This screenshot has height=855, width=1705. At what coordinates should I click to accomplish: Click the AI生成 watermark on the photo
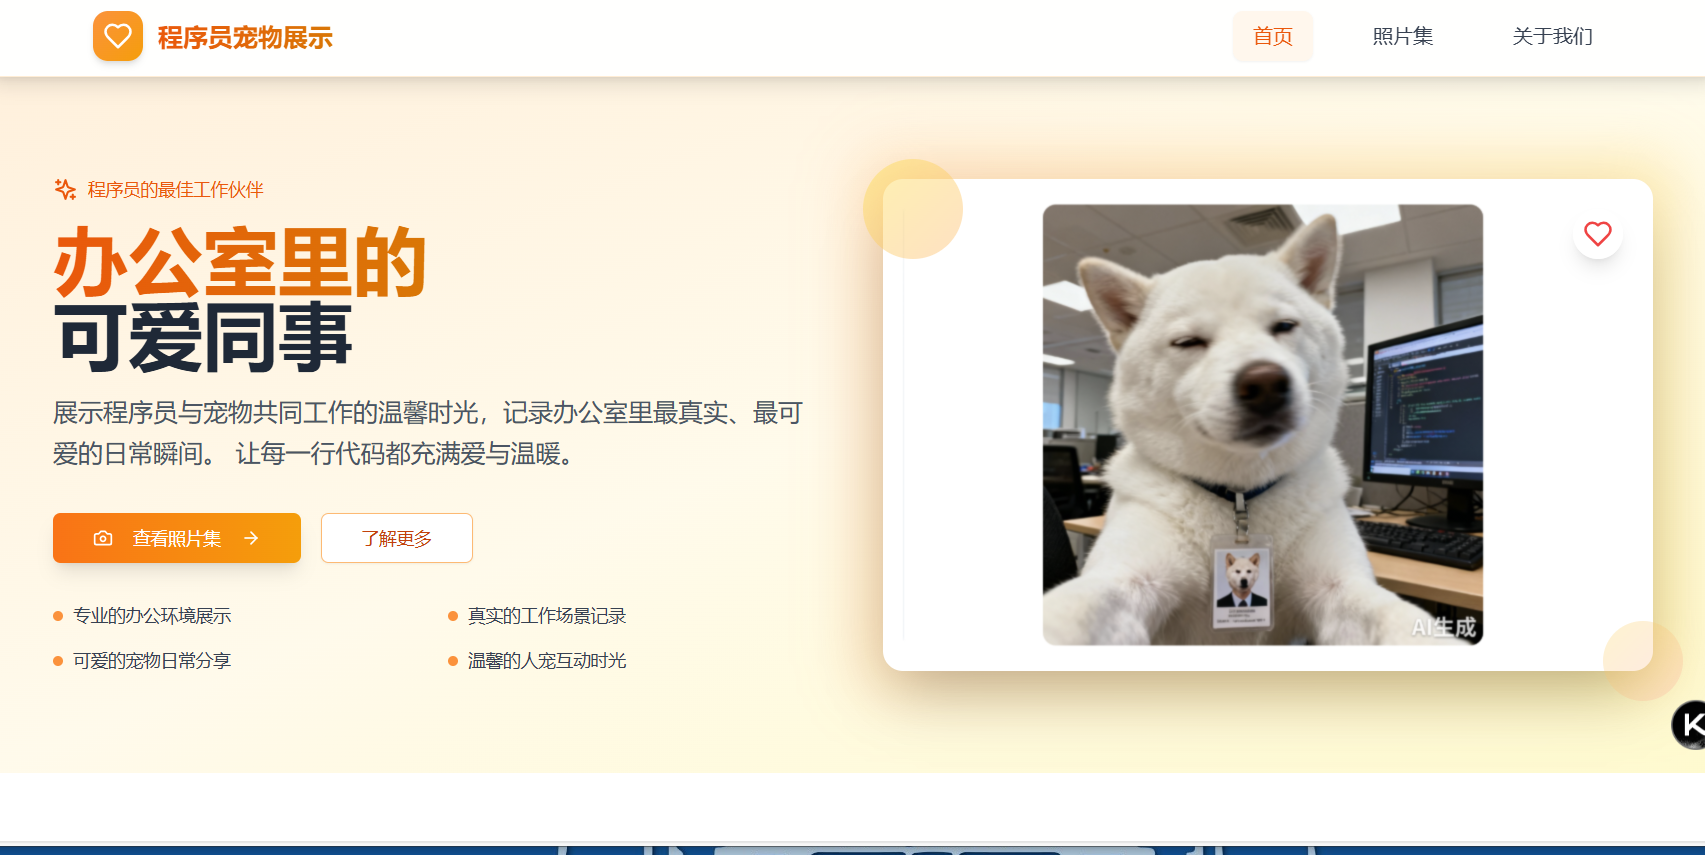1443,627
